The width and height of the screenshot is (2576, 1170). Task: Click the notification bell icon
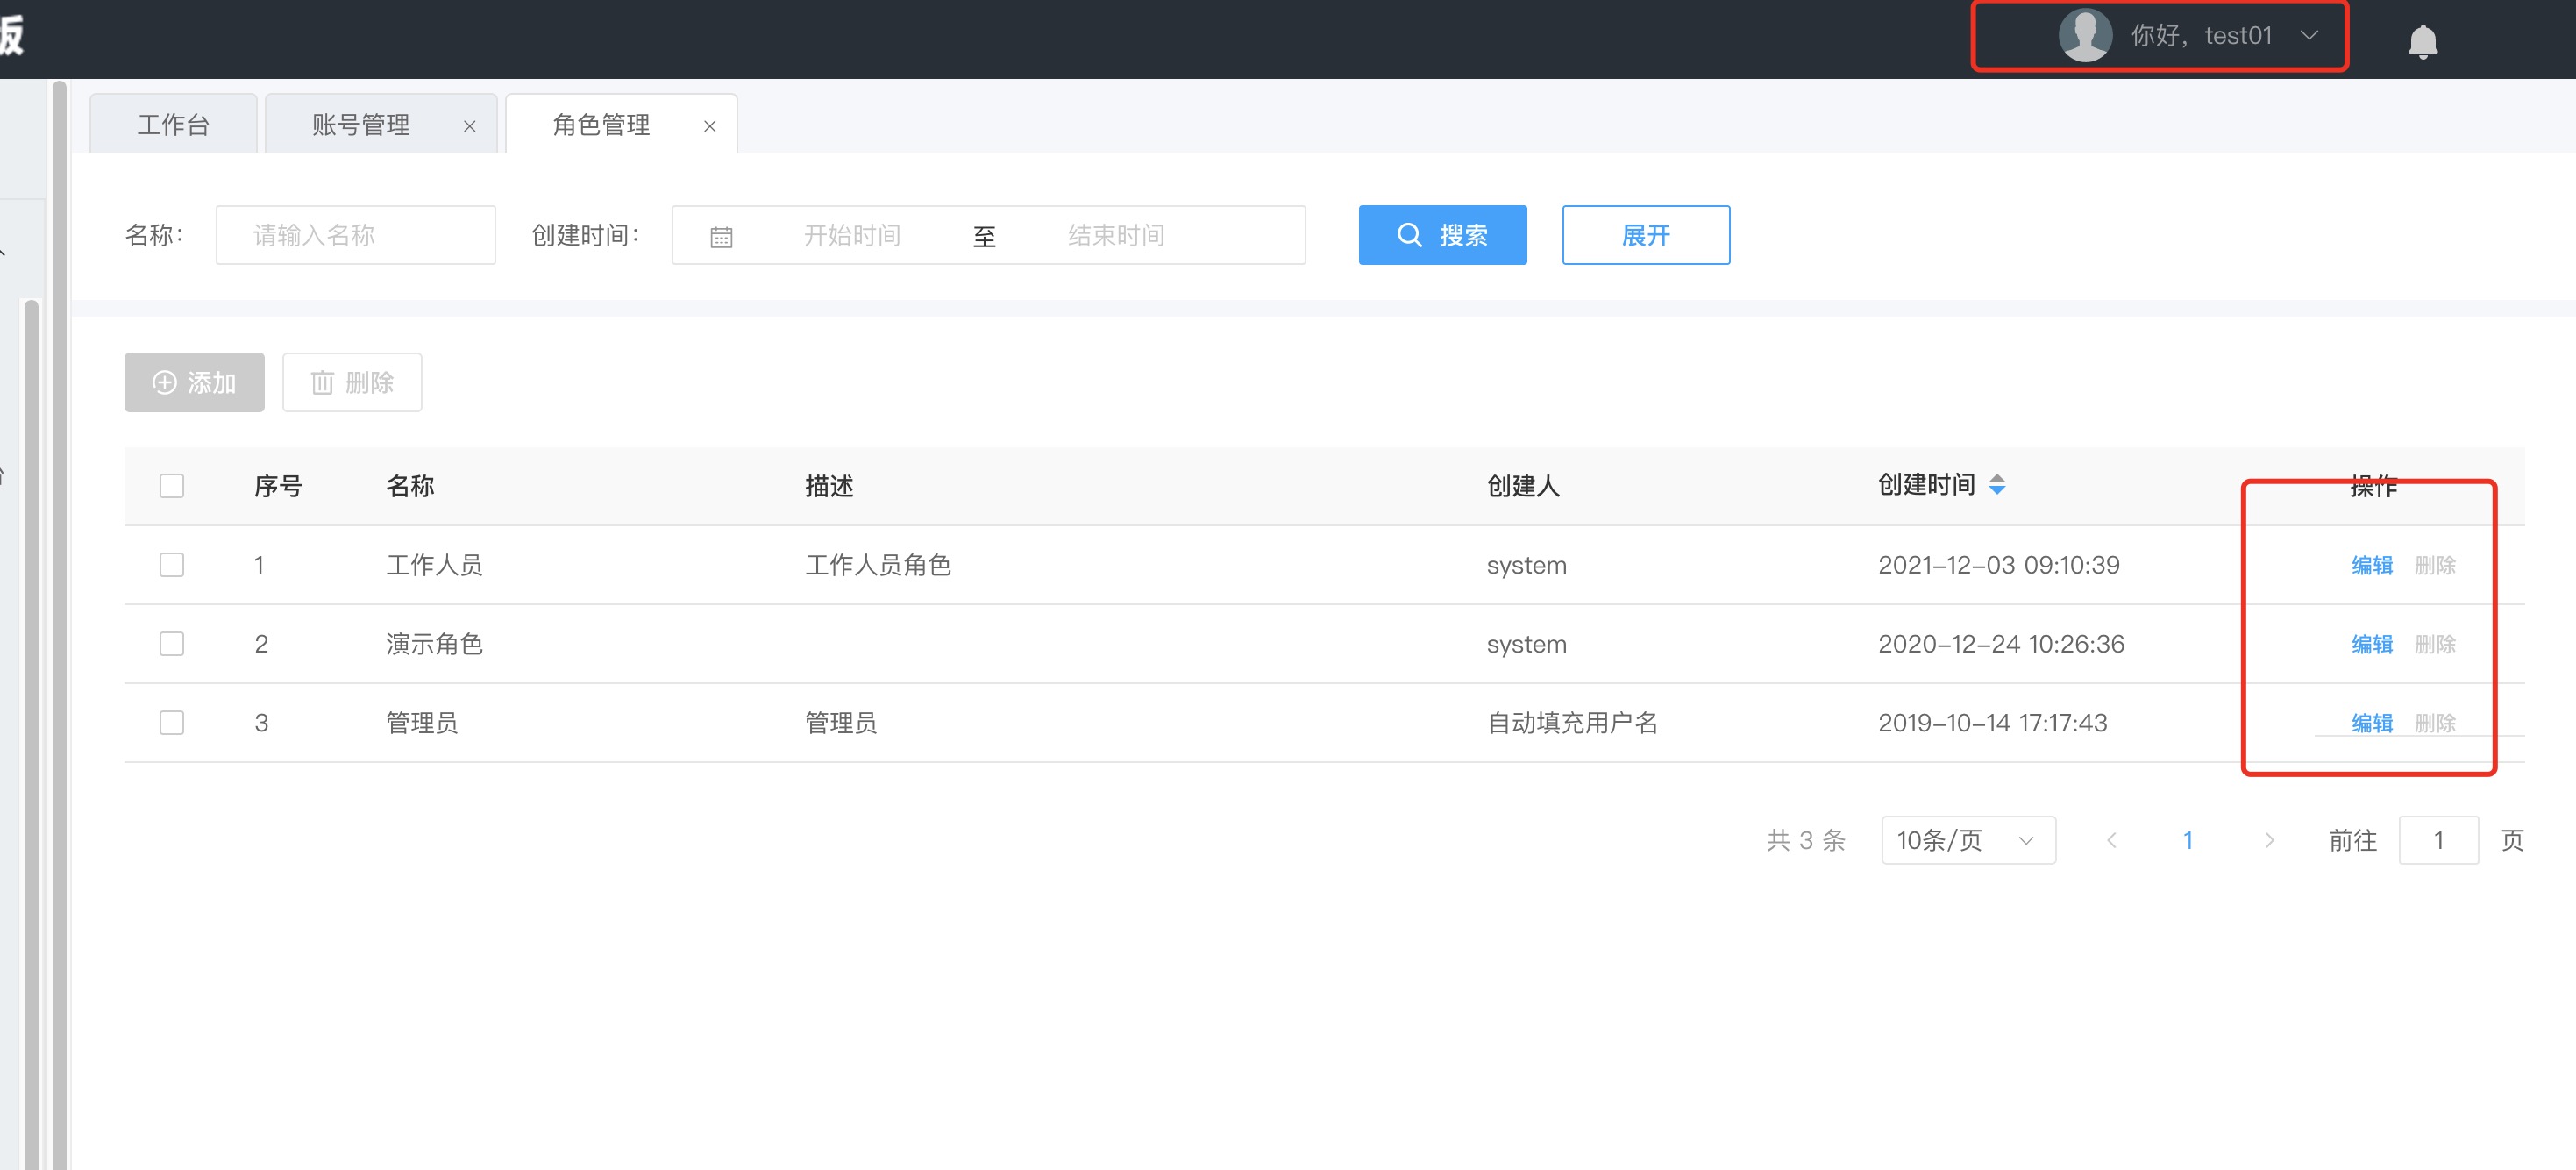click(2422, 41)
